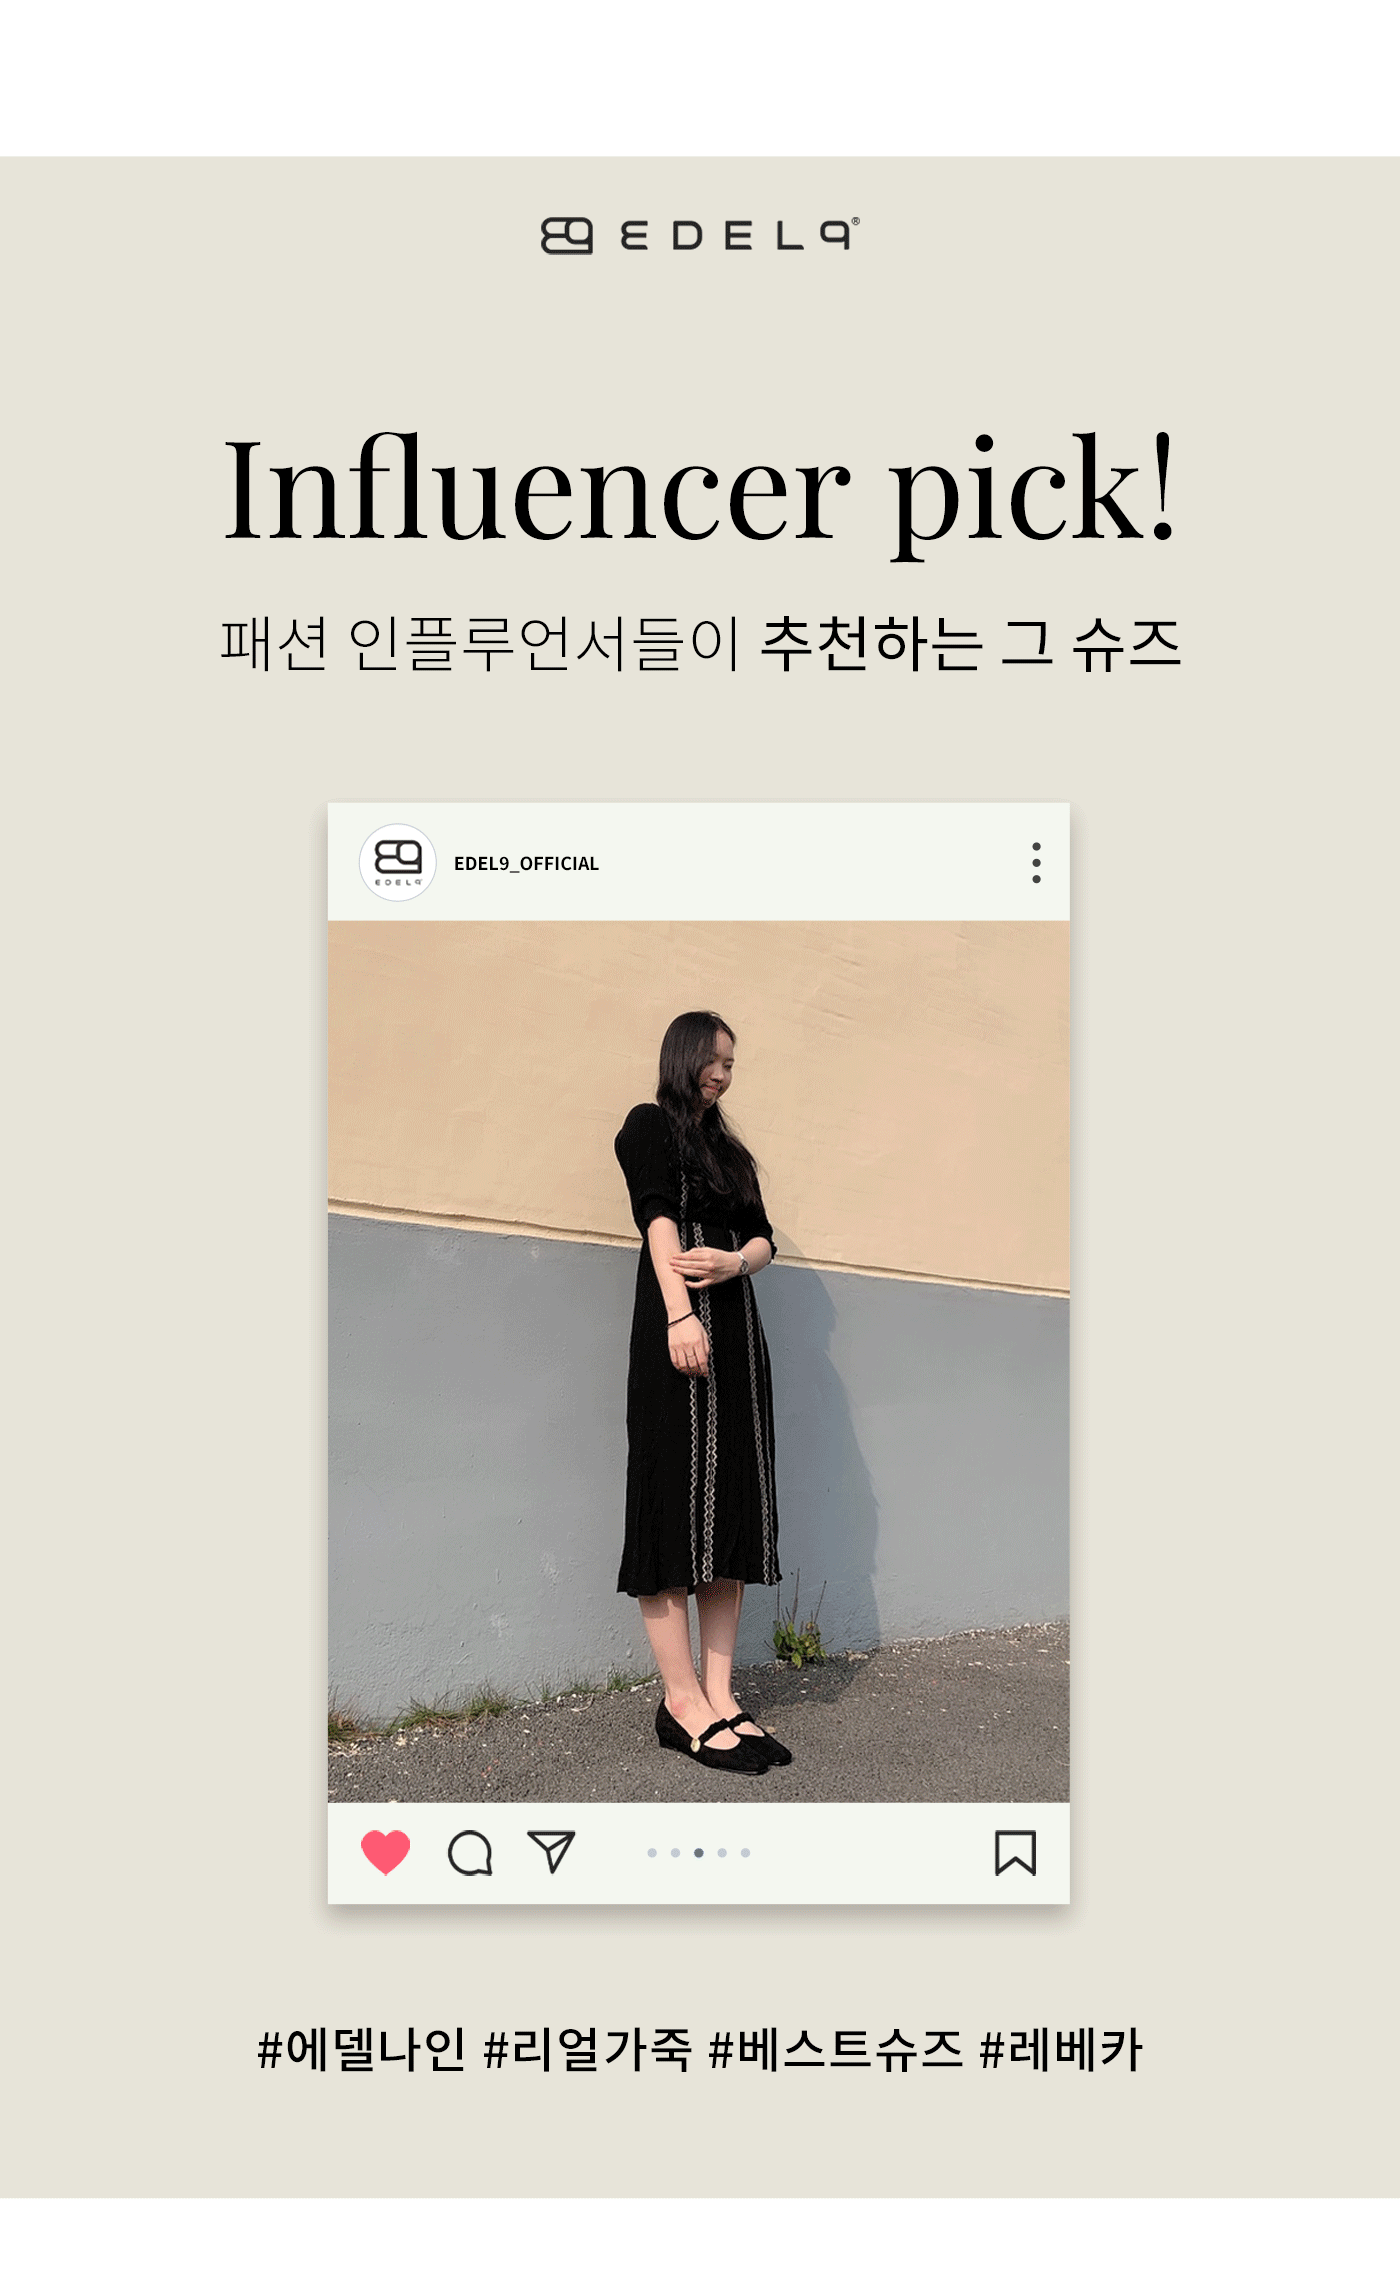This screenshot has width=1400, height=2282.
Task: Select the fifth carousel dot
Action: [x=745, y=1853]
